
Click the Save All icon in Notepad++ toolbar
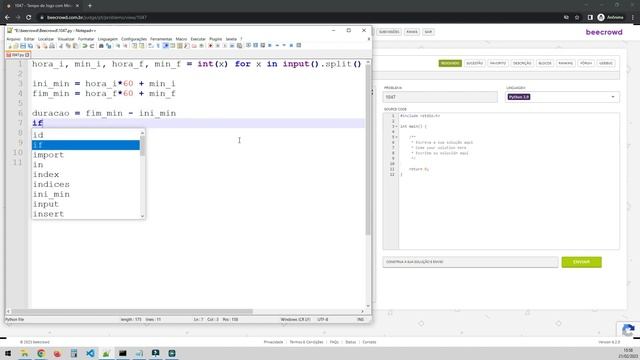[30, 45]
